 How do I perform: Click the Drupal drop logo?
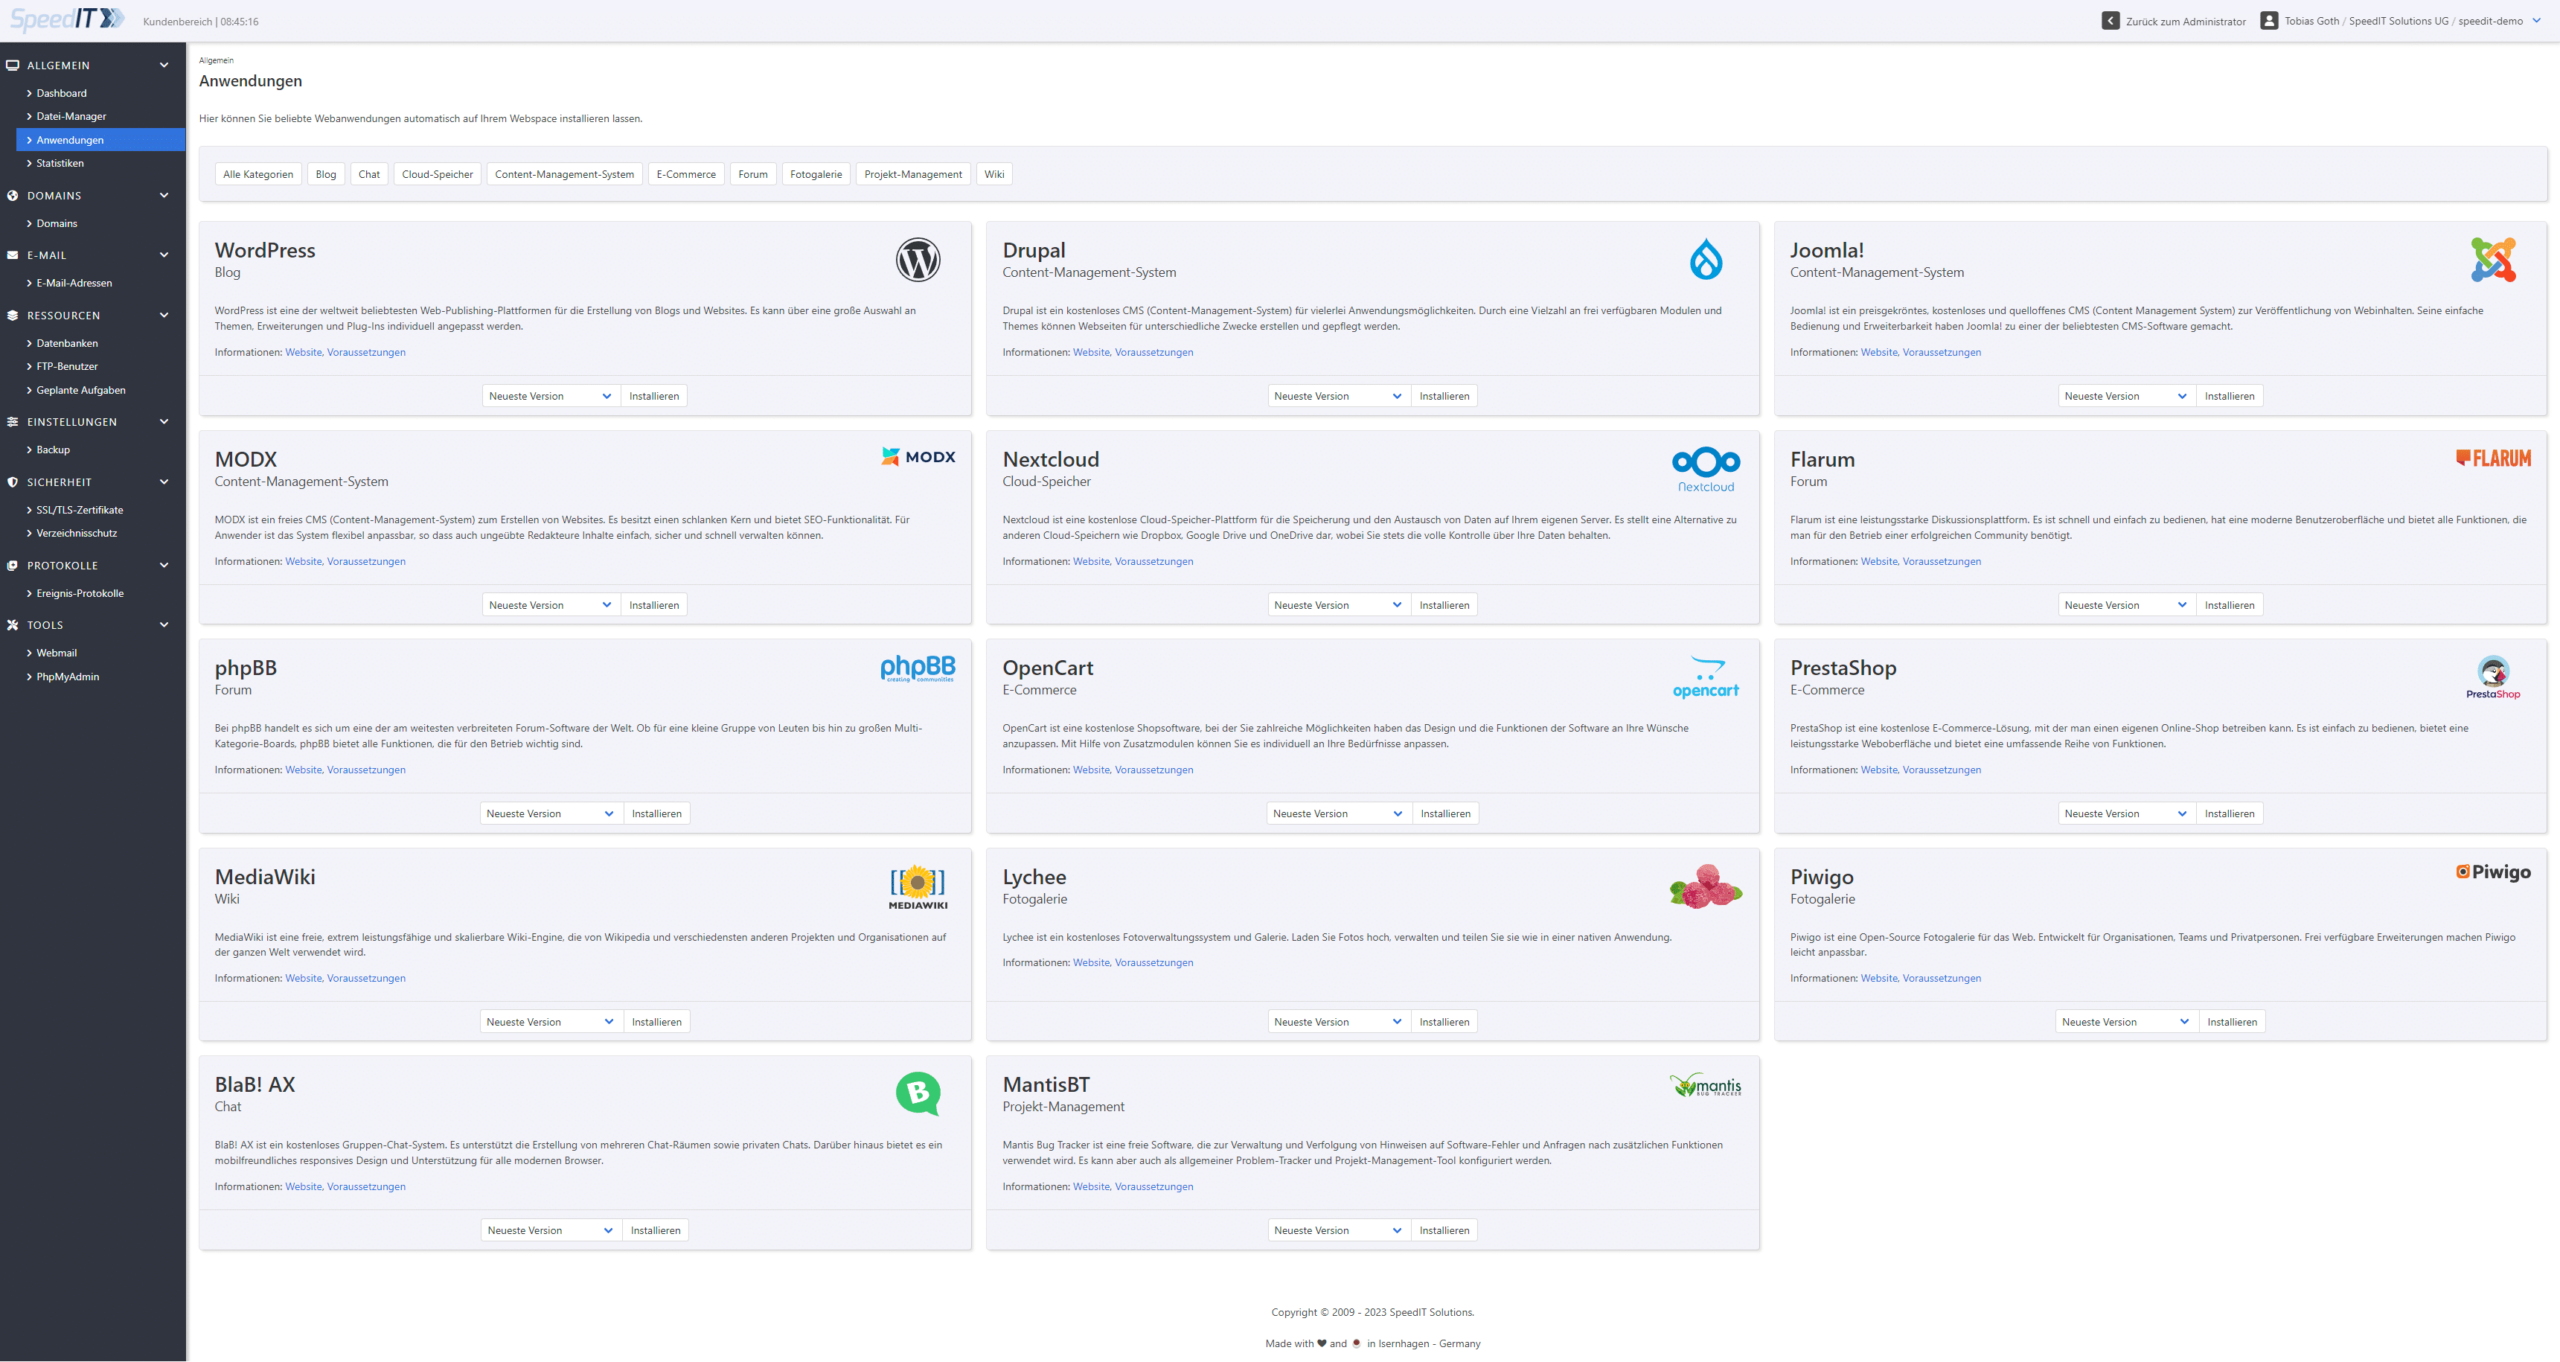pos(1705,259)
